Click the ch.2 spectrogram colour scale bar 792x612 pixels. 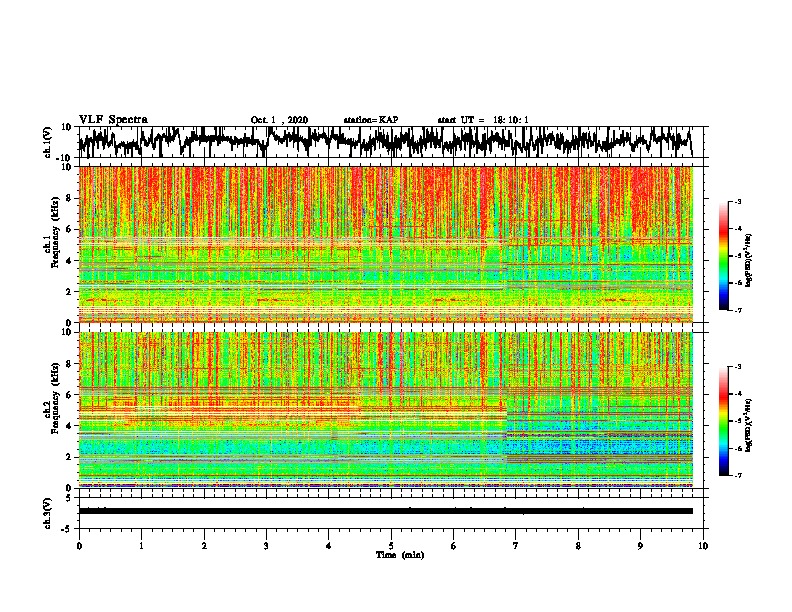(723, 421)
